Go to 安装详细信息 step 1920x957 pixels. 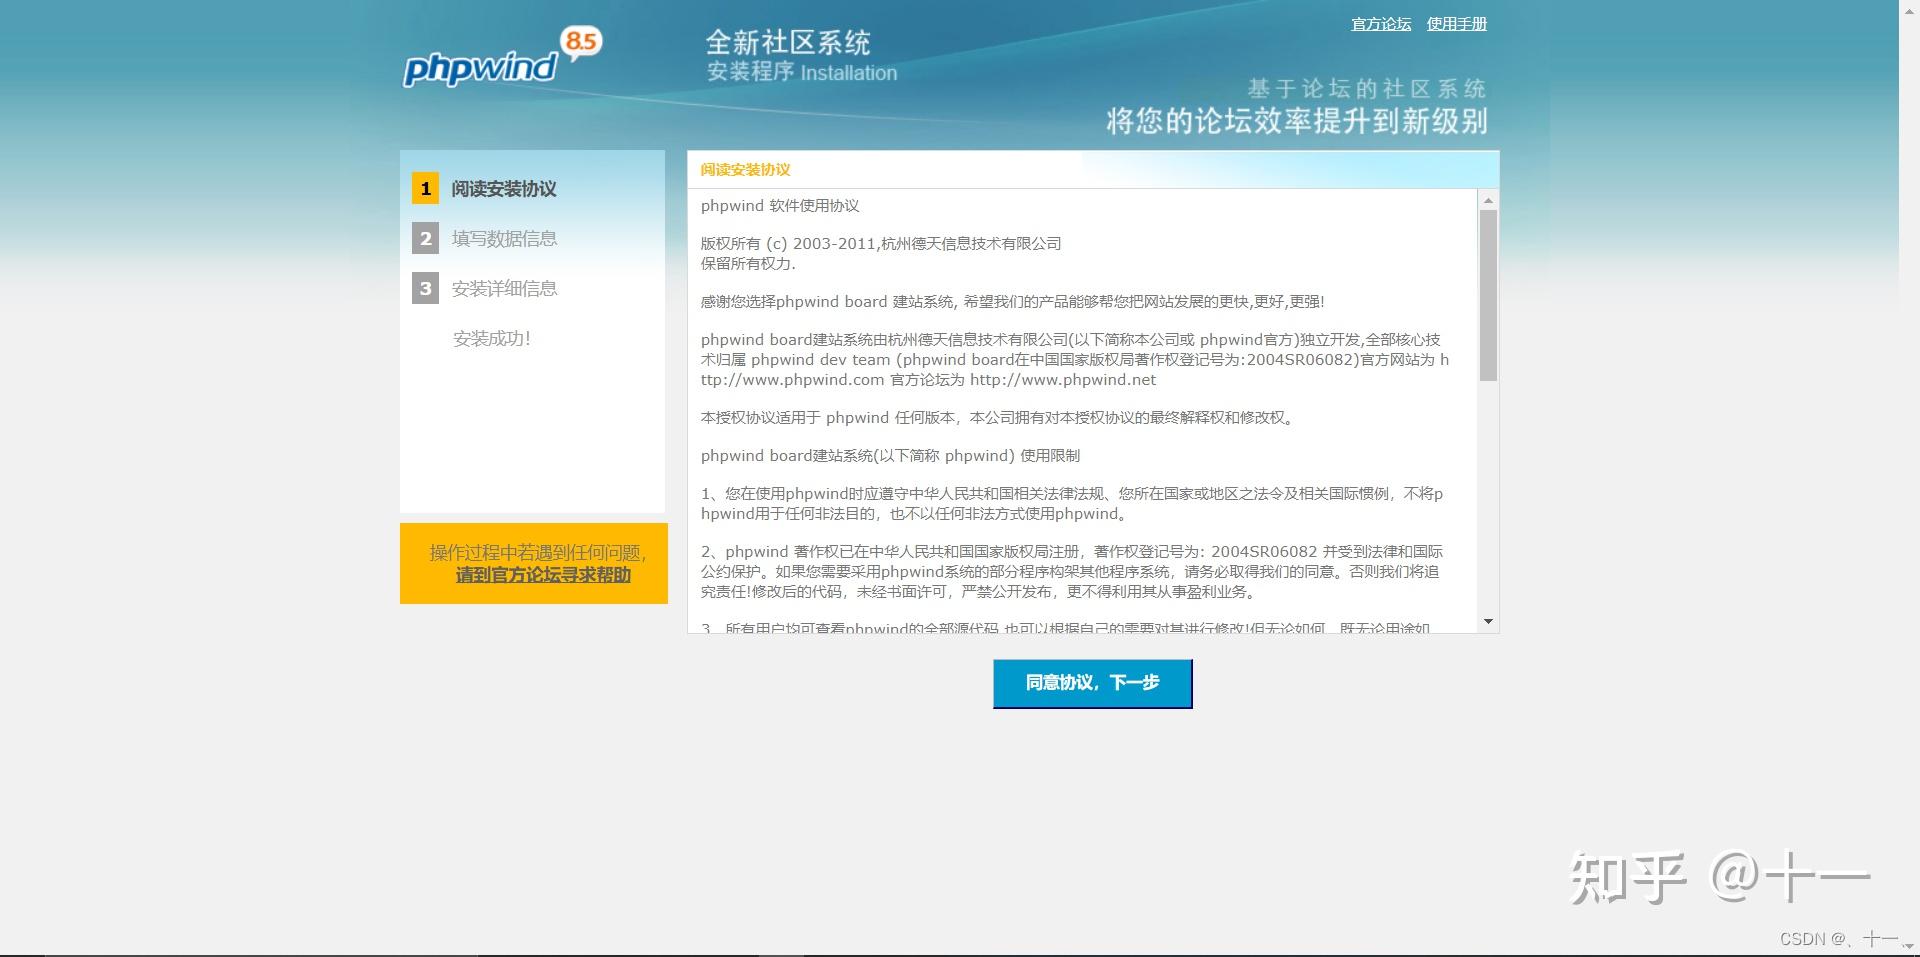[504, 288]
